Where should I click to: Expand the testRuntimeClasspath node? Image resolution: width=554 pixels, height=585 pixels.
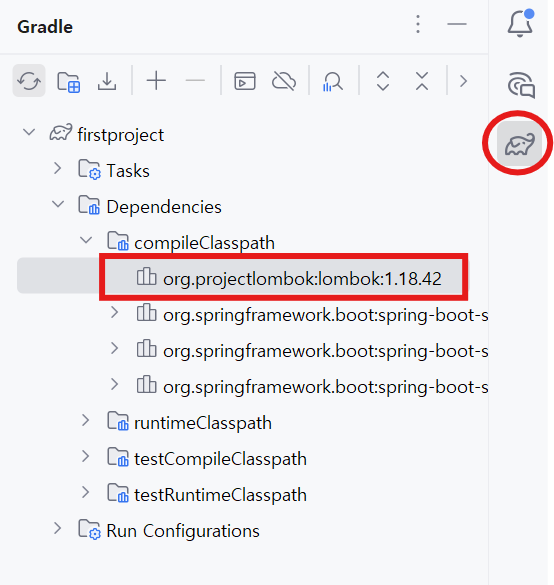[86, 492]
